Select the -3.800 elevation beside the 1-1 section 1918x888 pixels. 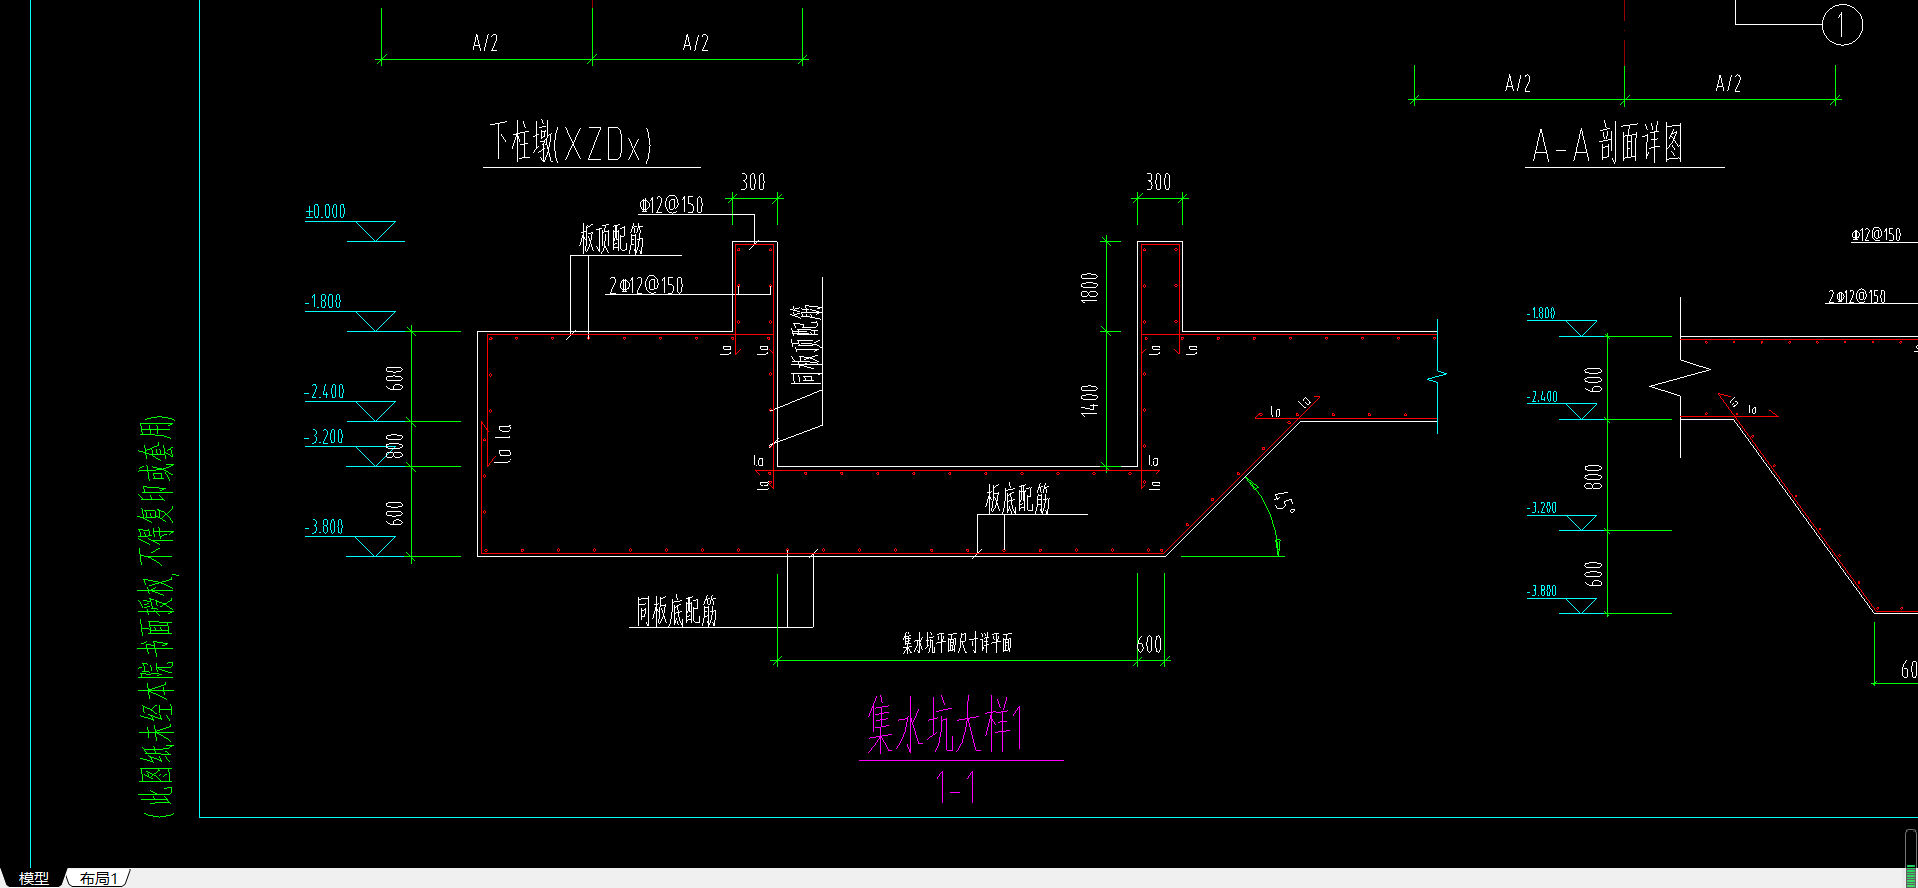[x=324, y=527]
